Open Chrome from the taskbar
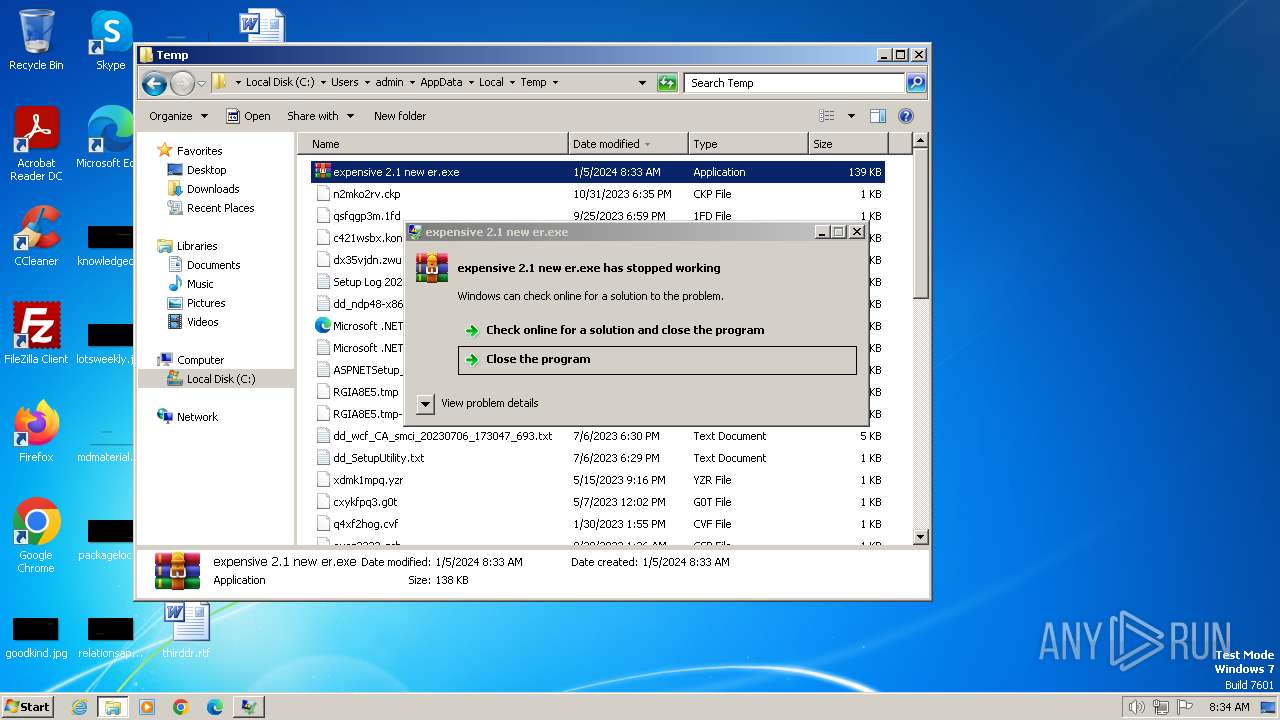The width and height of the screenshot is (1280, 720). [x=181, y=707]
